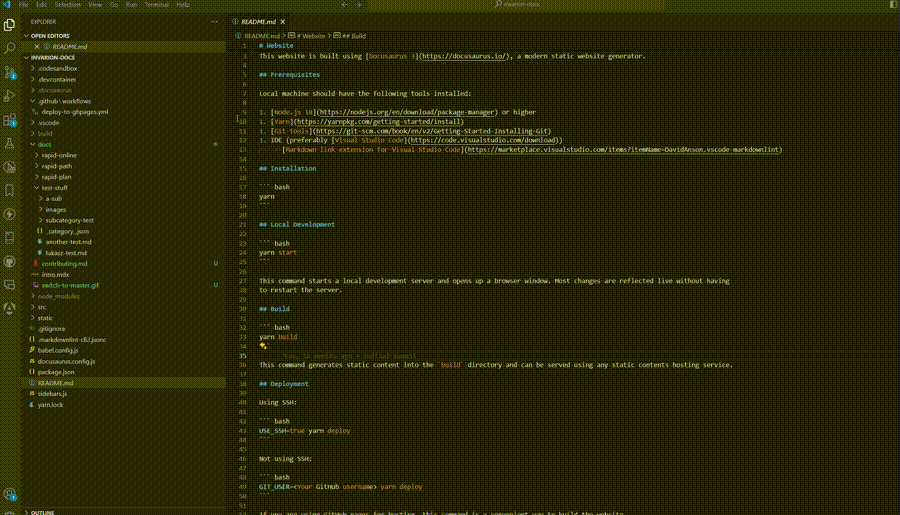Click the switch-to-master.gif file icon
Viewport: 900px width, 515px height.
[x=36, y=285]
